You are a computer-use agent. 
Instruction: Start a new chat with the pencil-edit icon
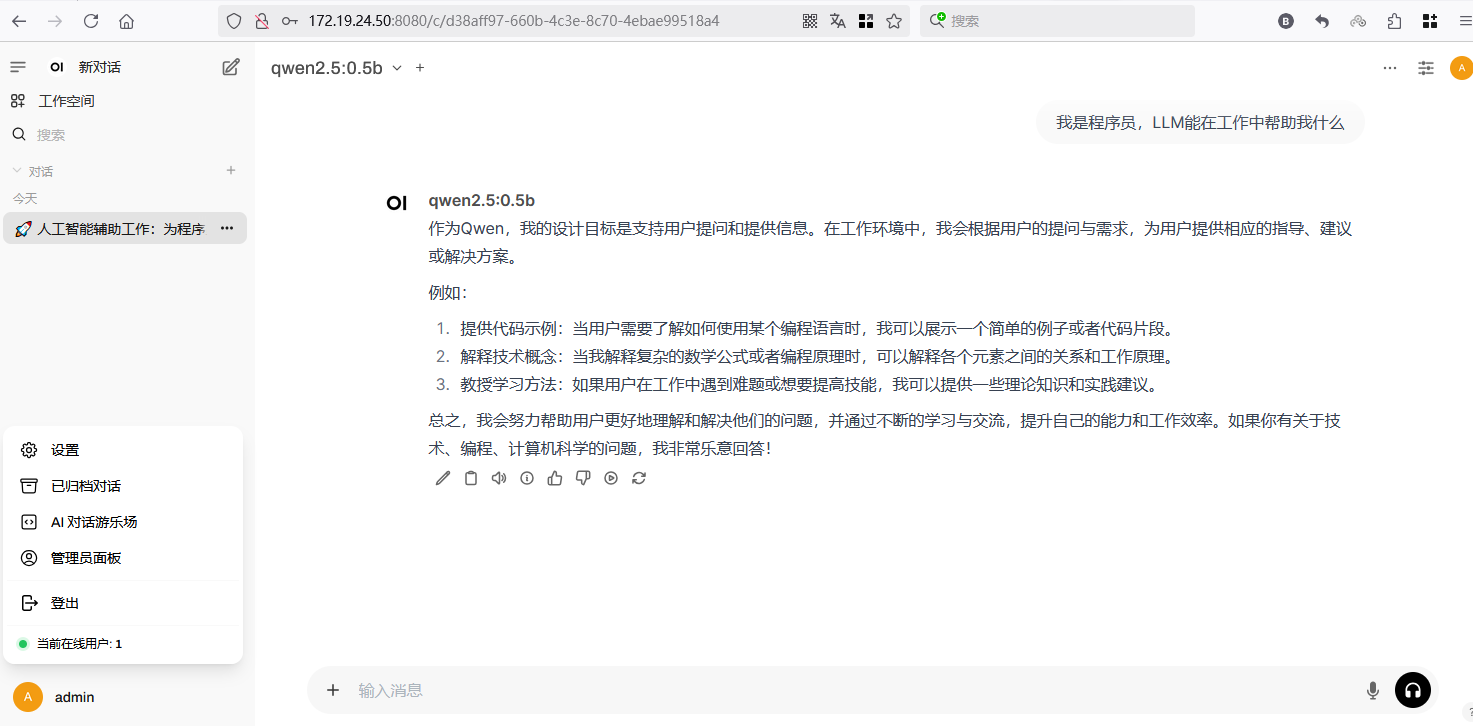(x=231, y=67)
